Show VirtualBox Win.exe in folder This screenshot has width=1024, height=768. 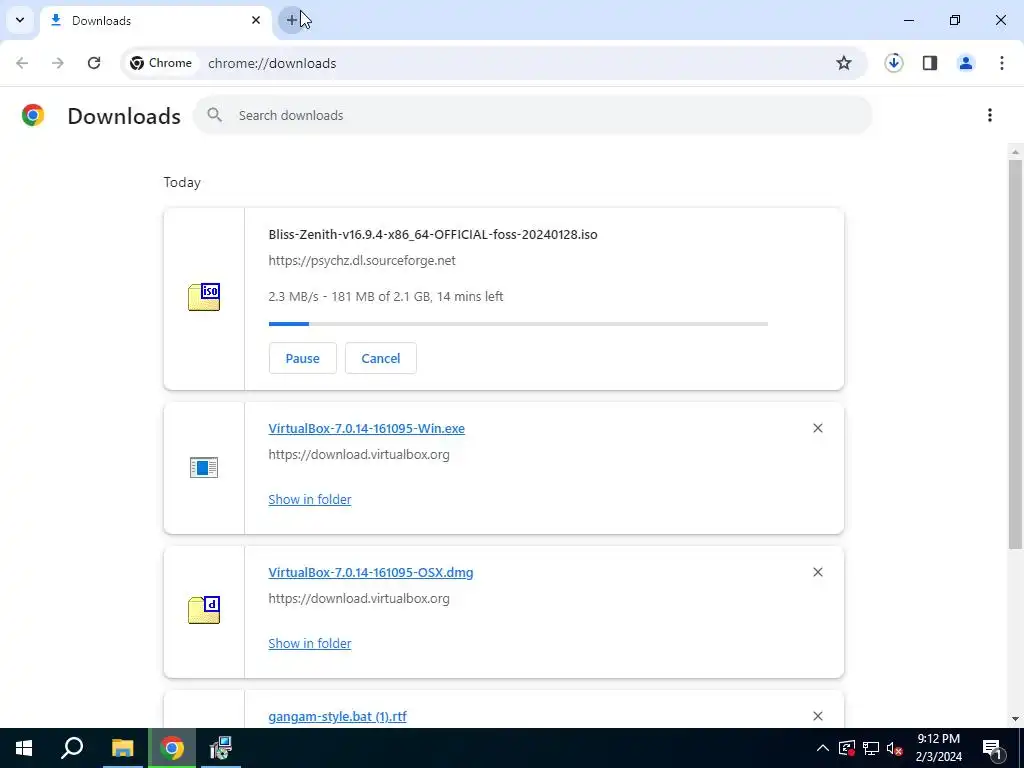tap(310, 500)
